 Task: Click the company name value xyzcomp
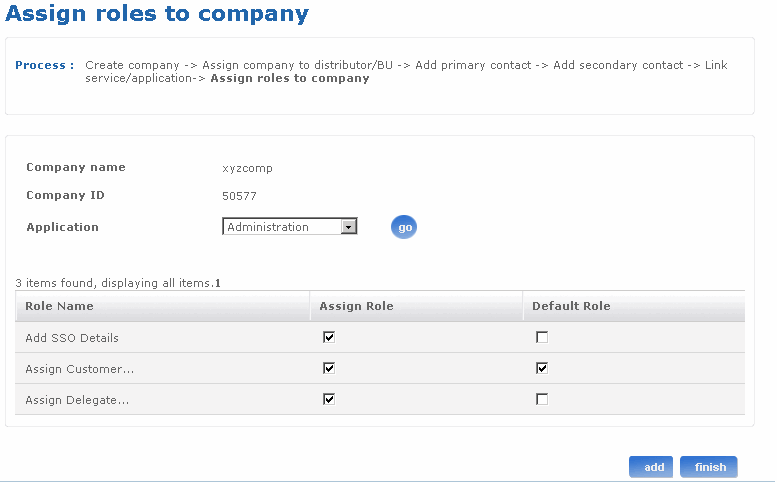click(247, 169)
